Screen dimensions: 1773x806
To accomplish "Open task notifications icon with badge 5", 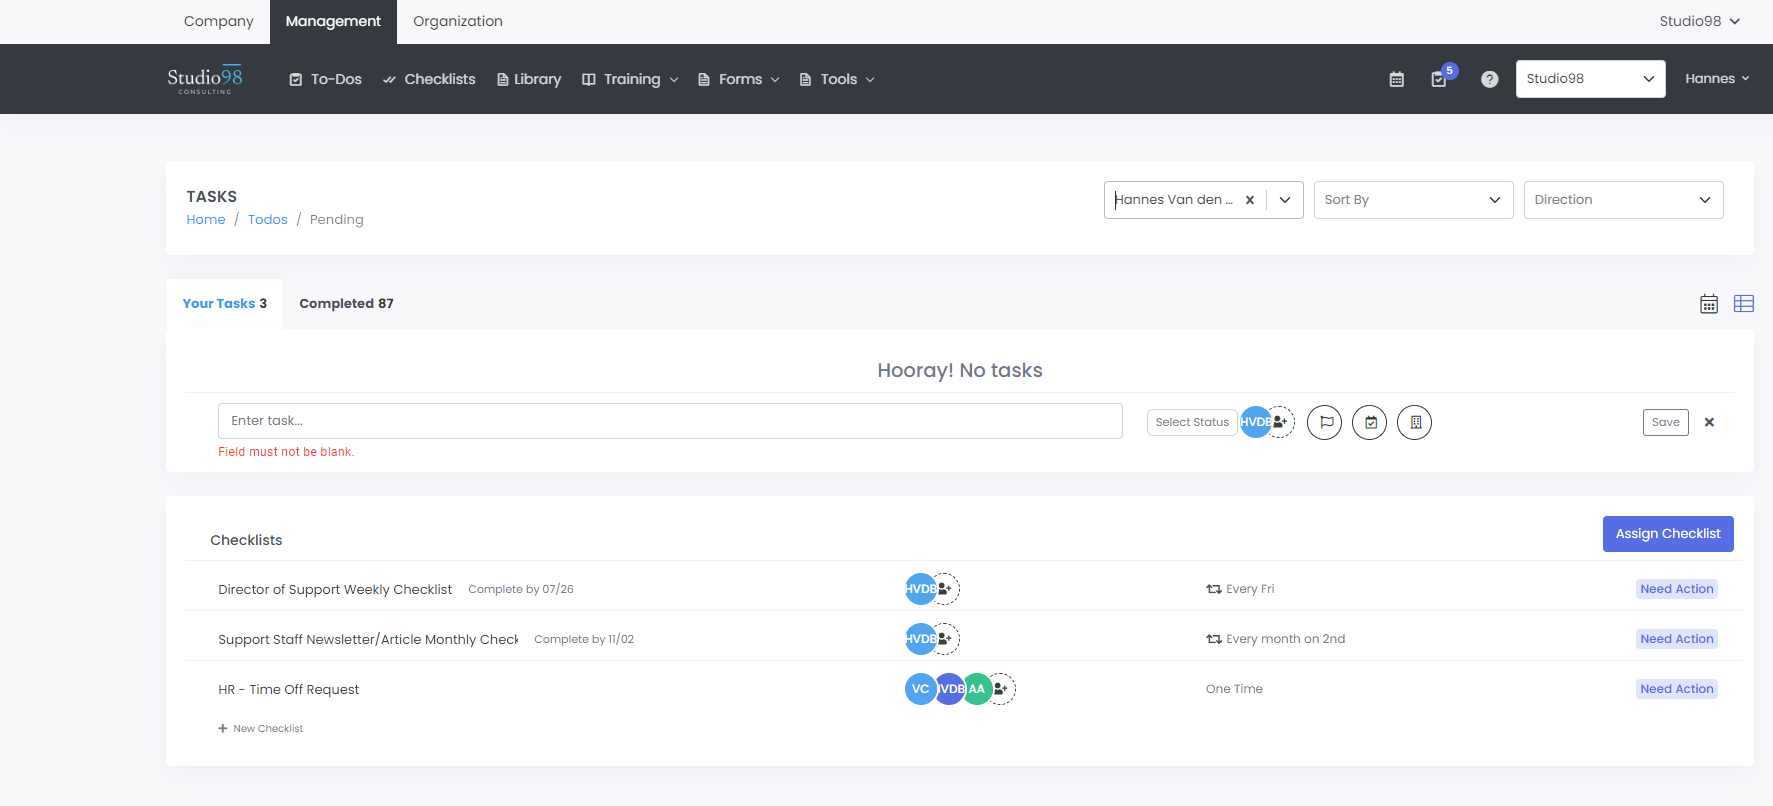I will pyautogui.click(x=1439, y=79).
